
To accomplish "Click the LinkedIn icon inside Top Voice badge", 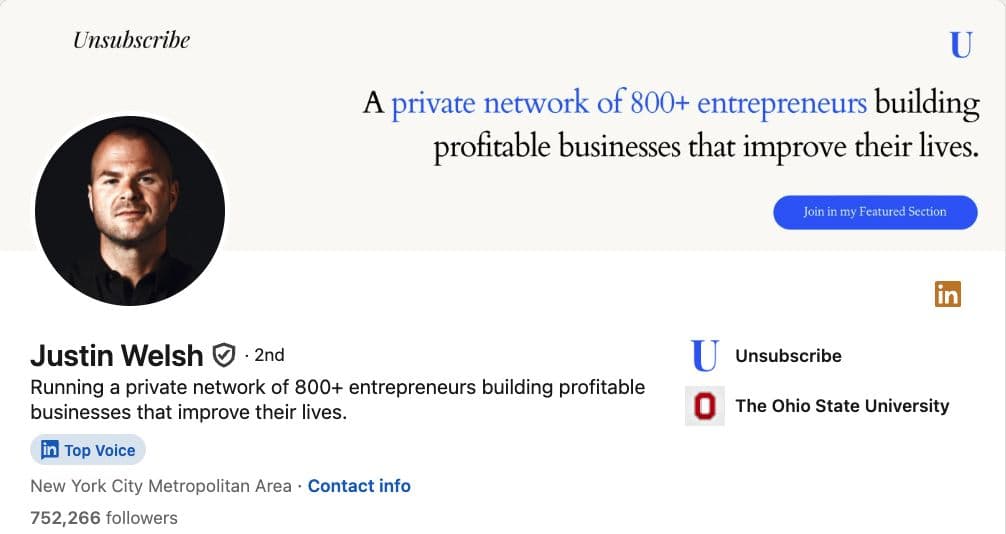I will [x=49, y=450].
